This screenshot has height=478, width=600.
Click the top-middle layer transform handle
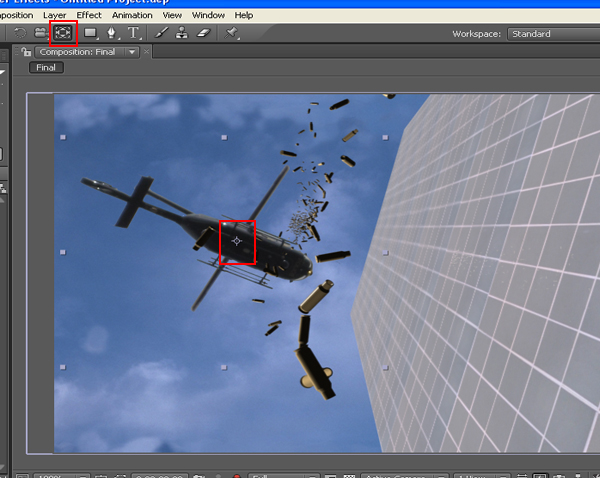tap(224, 137)
